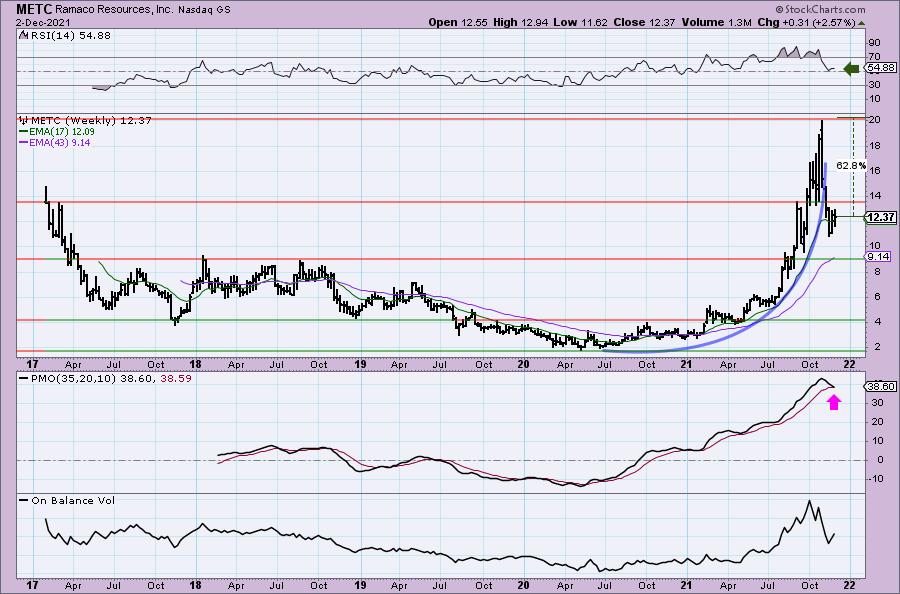Select the METC (Weekly) 12.37 legend label
Screen dimensions: 900x594
pos(91,121)
